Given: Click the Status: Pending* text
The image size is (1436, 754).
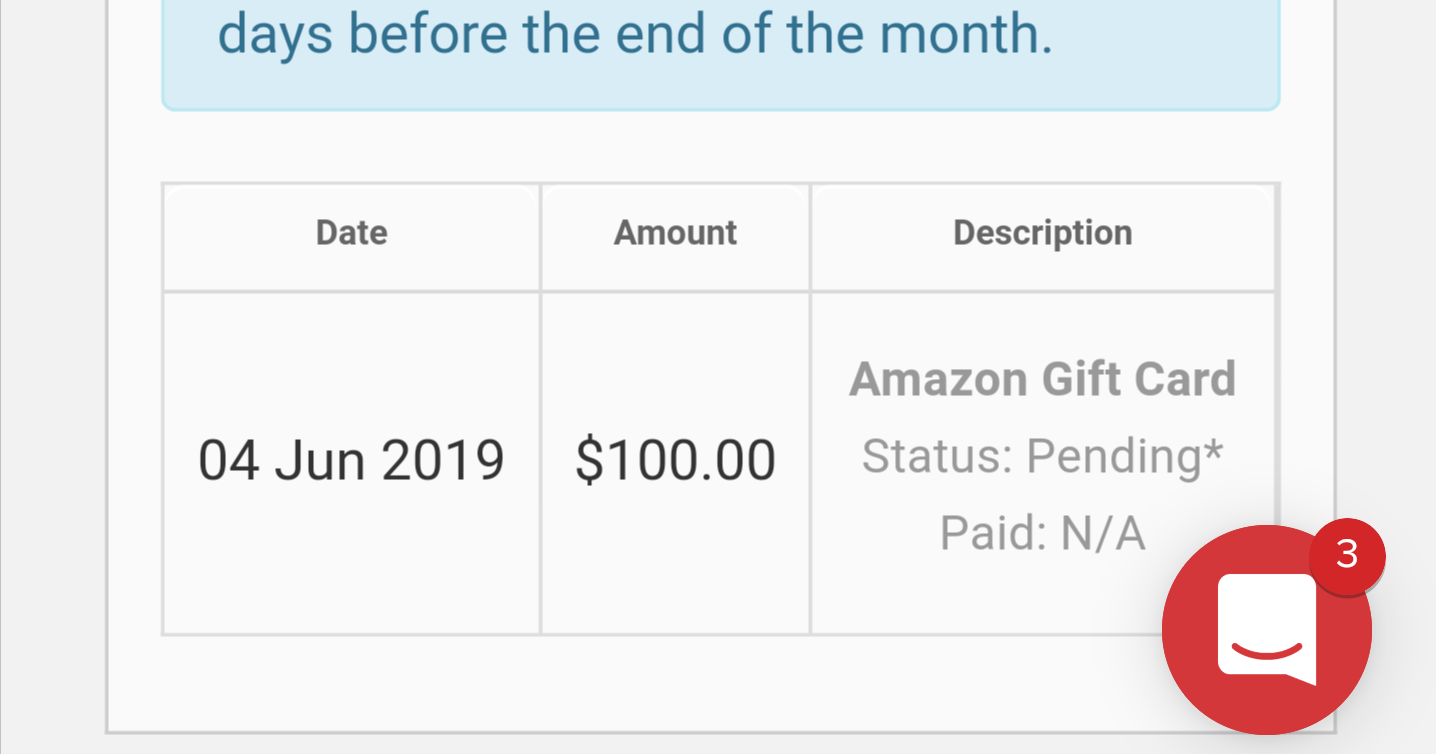Looking at the screenshot, I should 1042,457.
